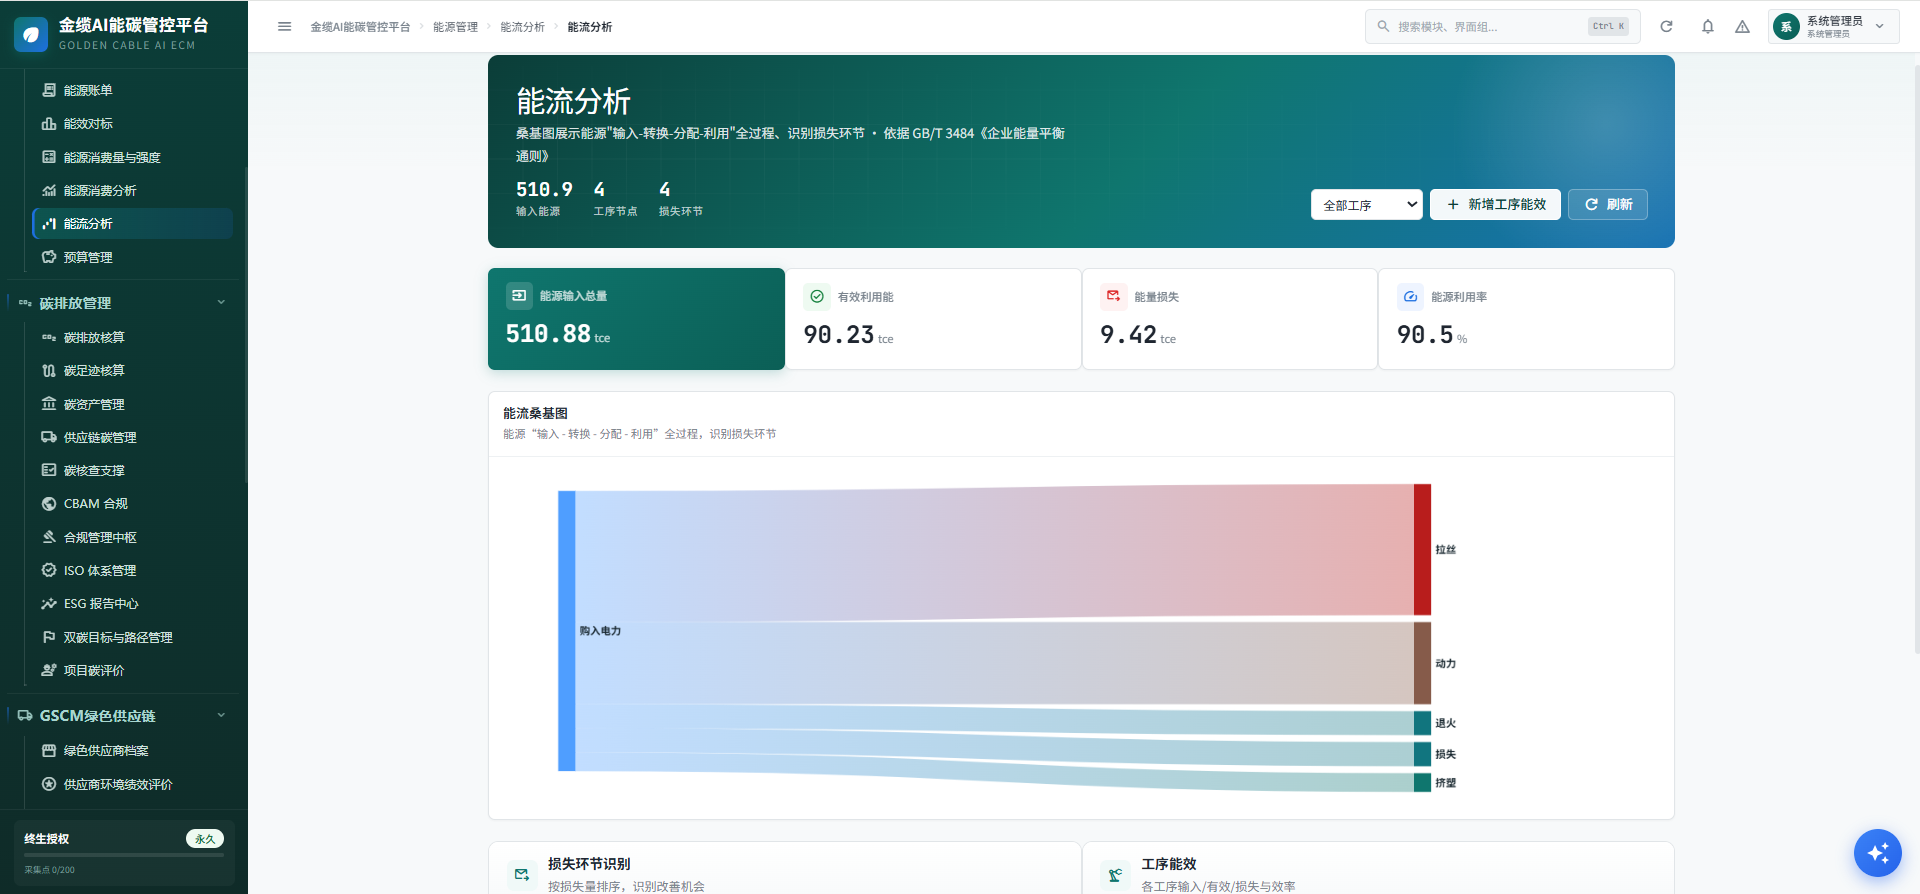Click the 有效利用能 checkmark icon
Viewport: 1920px width, 894px height.
(x=817, y=296)
